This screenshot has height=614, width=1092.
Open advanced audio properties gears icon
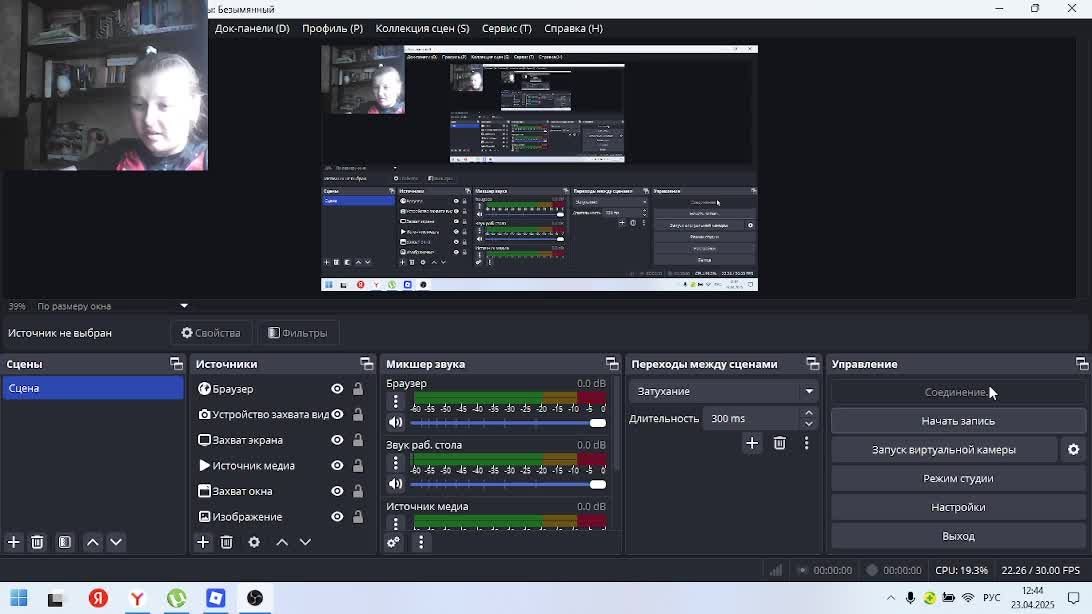point(393,542)
